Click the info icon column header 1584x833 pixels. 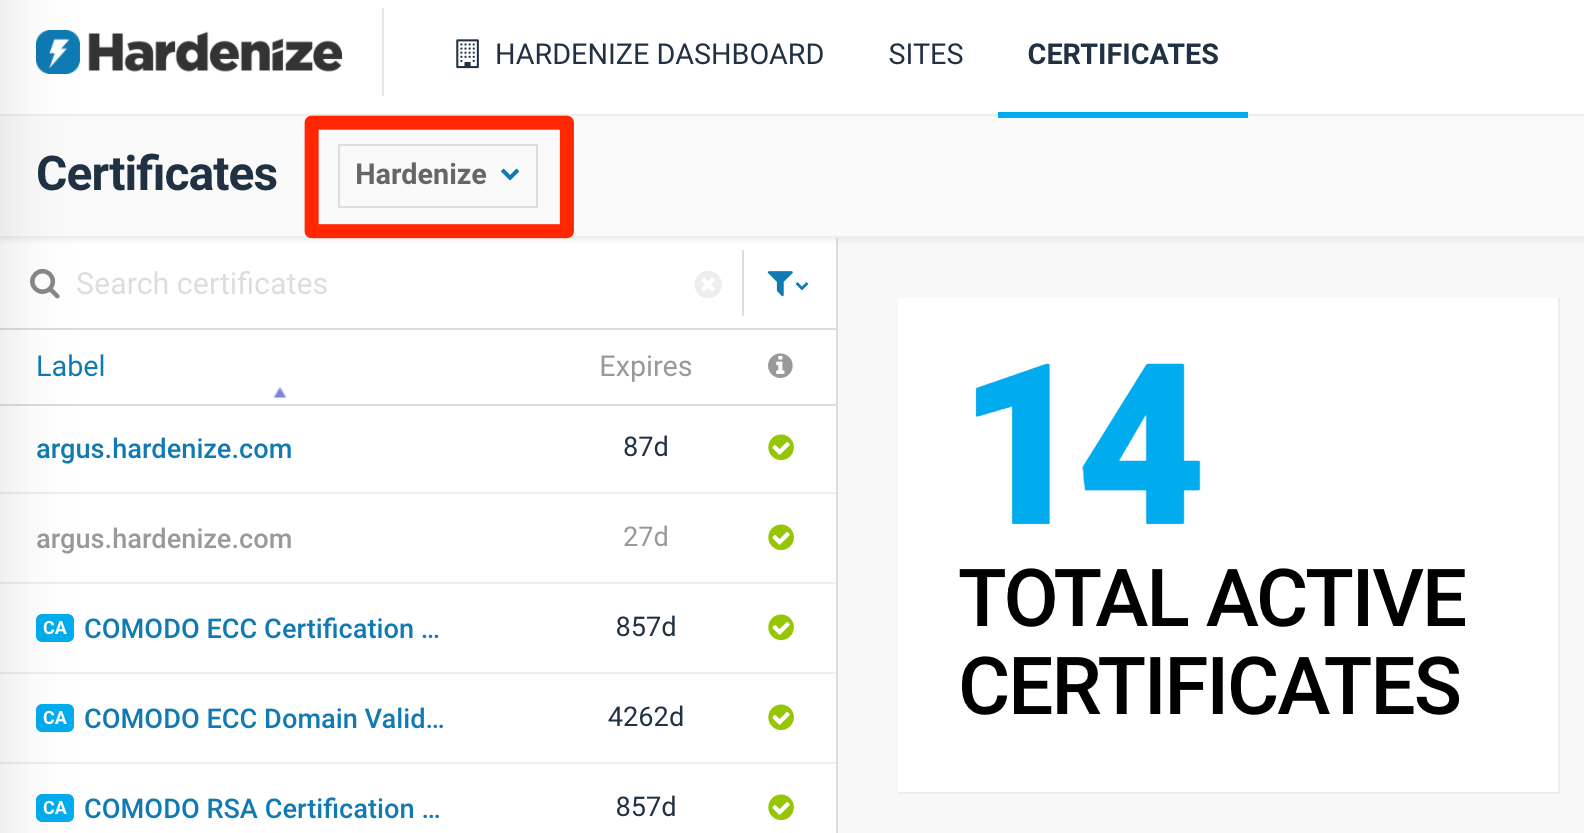[x=780, y=366]
